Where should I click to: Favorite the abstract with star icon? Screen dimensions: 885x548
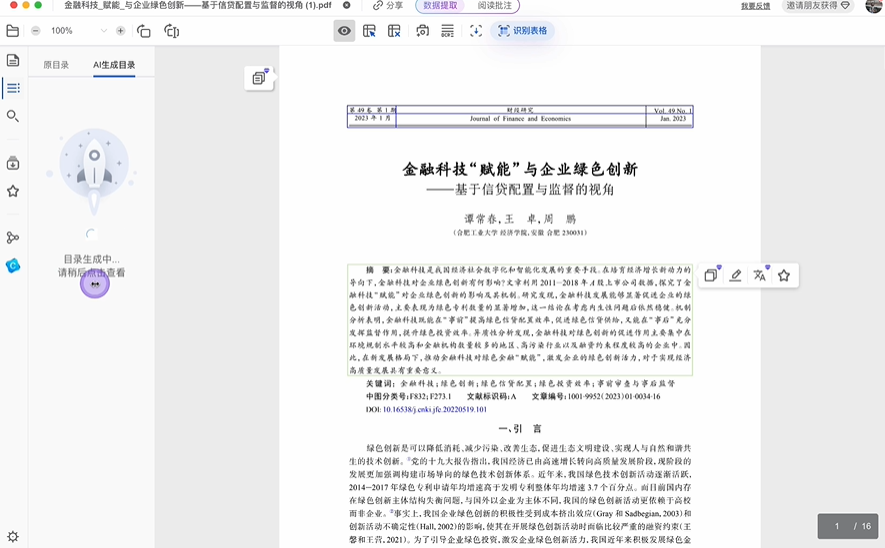[x=784, y=275]
